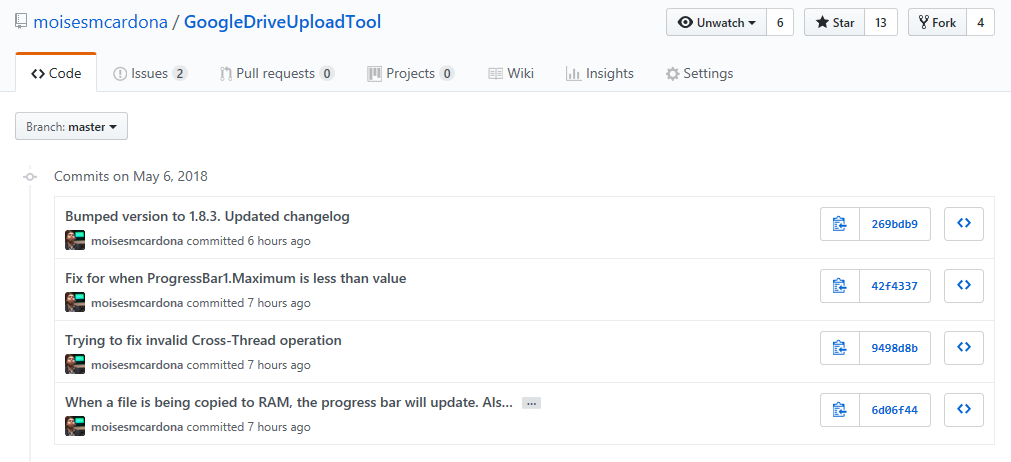Click avatar beside copied to RAM commit
1011x462 pixels.
[x=75, y=426]
